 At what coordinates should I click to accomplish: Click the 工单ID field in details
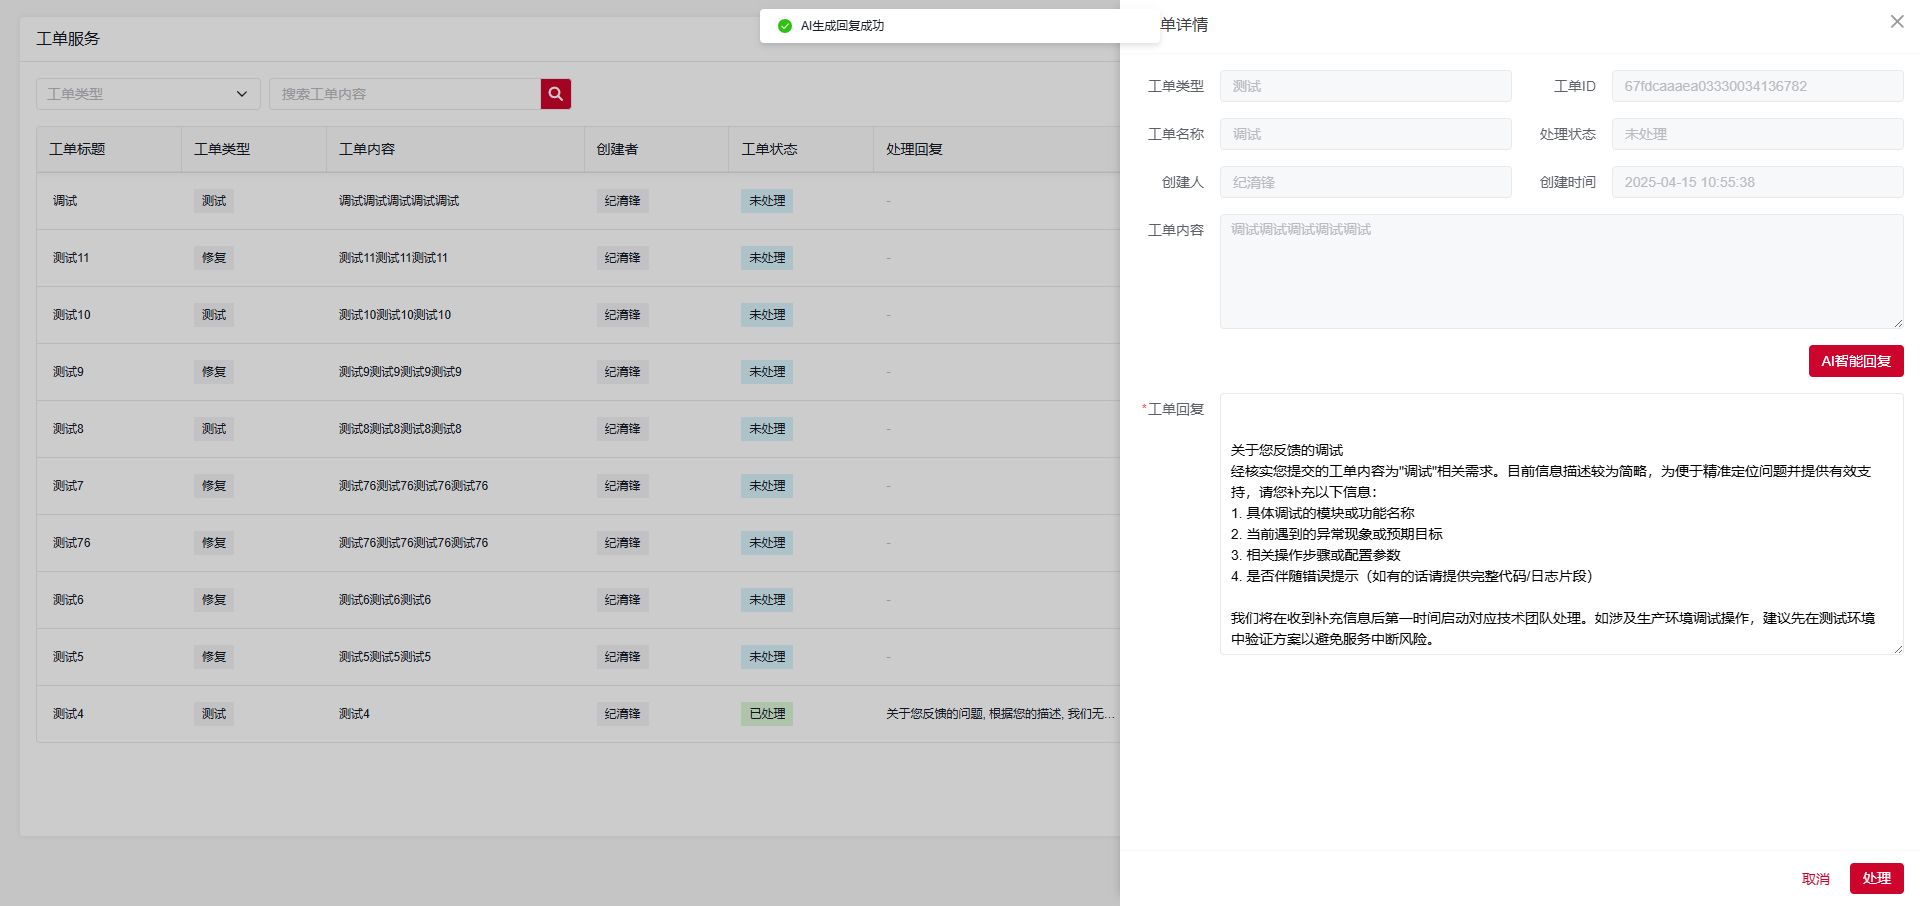point(1756,86)
